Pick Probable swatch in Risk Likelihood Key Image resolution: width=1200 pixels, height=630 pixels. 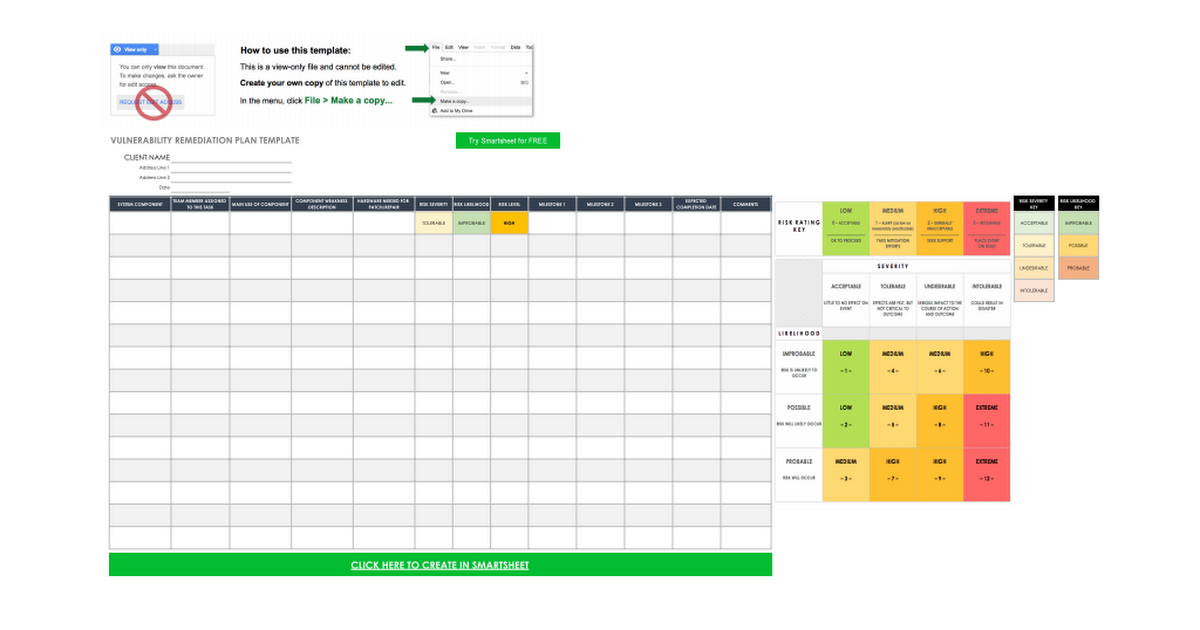coord(1078,268)
